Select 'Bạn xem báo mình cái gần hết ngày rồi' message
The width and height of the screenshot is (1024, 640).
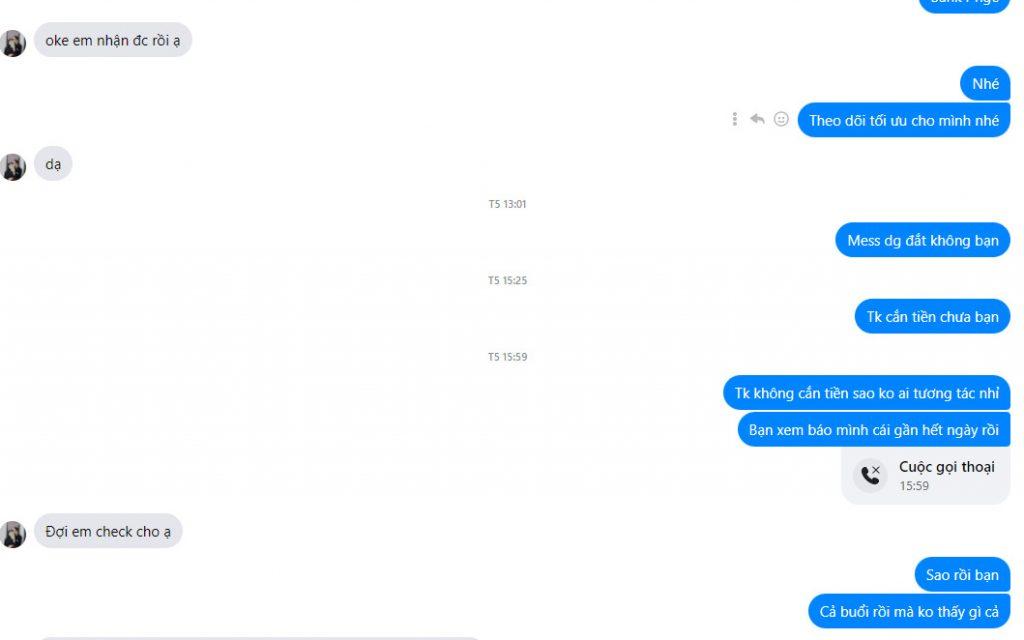[x=874, y=430]
